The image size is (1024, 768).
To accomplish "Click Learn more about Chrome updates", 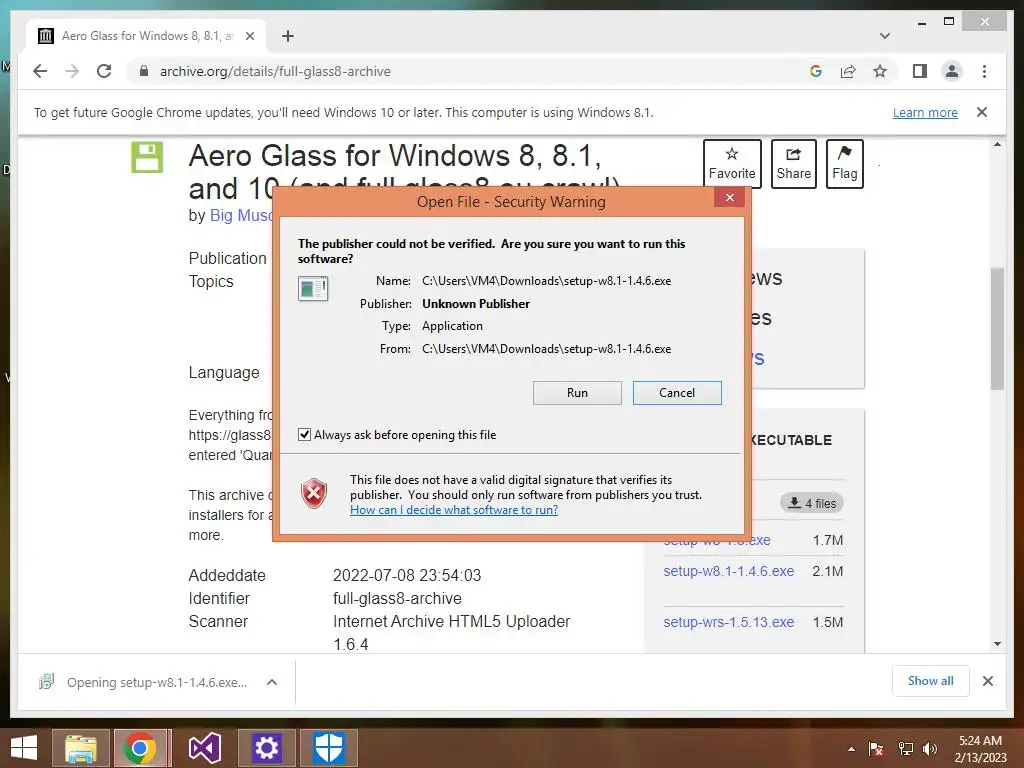I will (925, 112).
